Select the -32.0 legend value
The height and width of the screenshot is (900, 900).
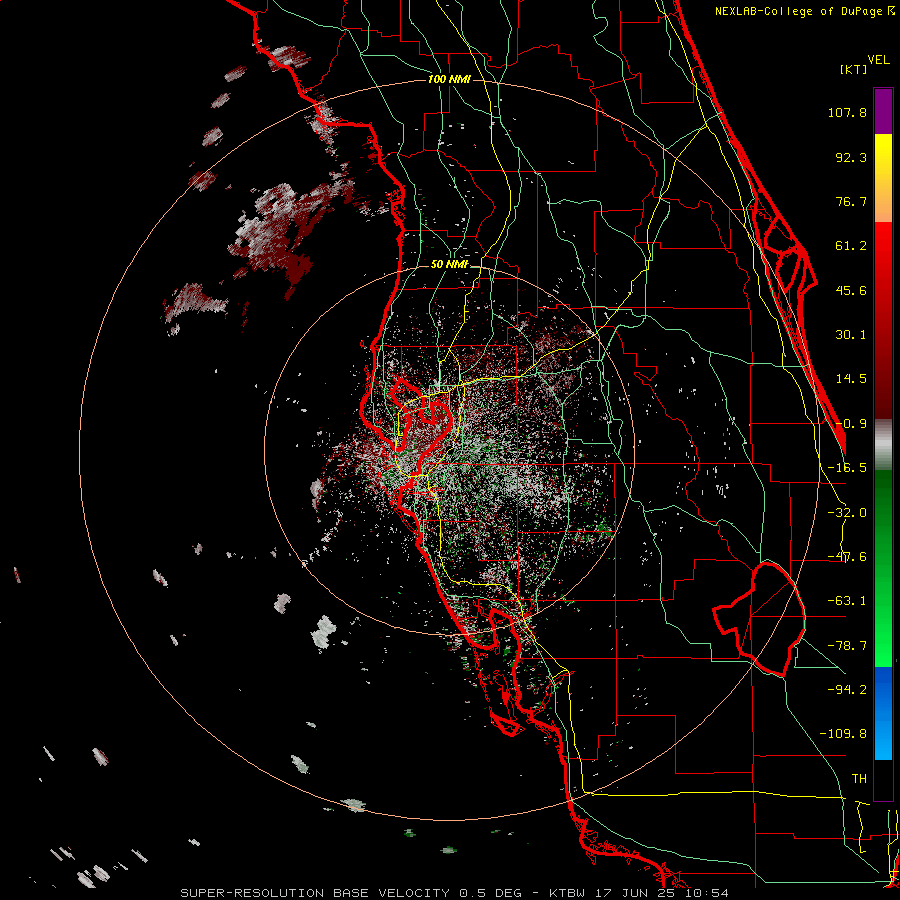(x=847, y=513)
